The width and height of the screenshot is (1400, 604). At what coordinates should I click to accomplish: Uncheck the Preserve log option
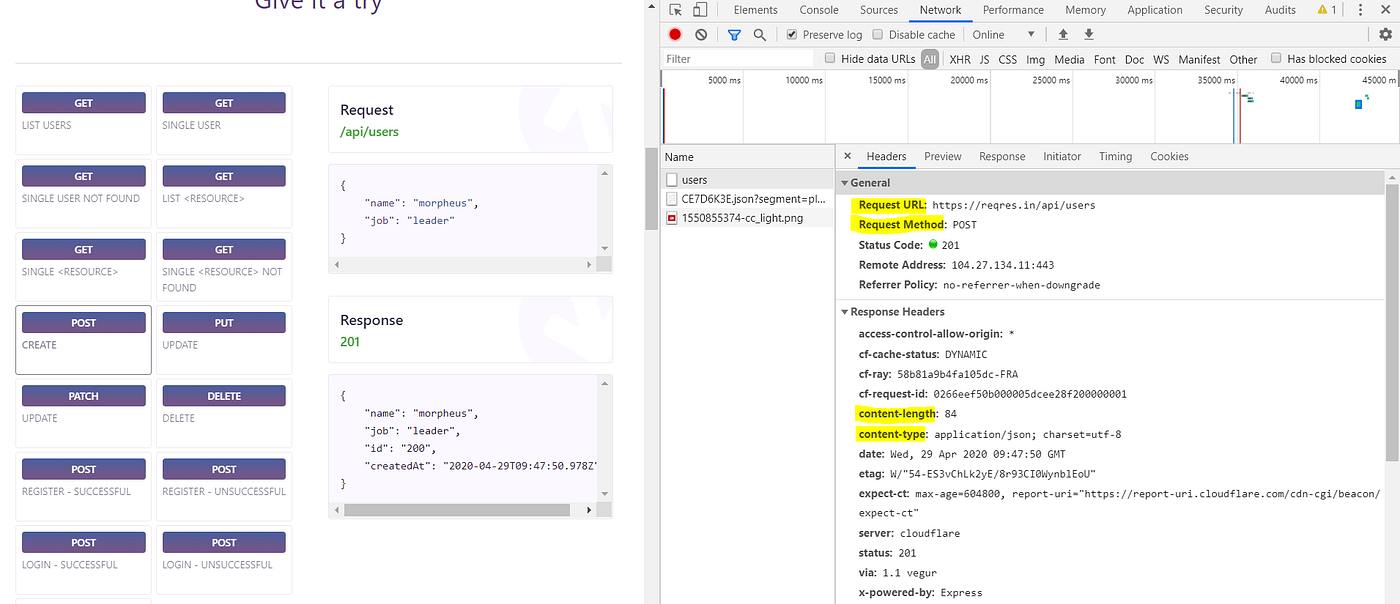(x=791, y=34)
